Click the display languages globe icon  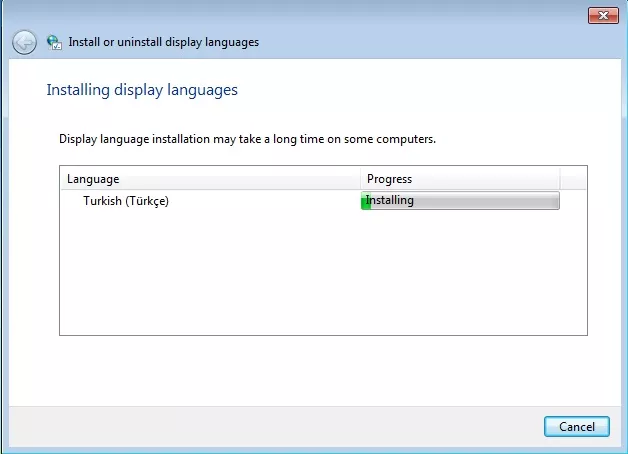point(54,42)
